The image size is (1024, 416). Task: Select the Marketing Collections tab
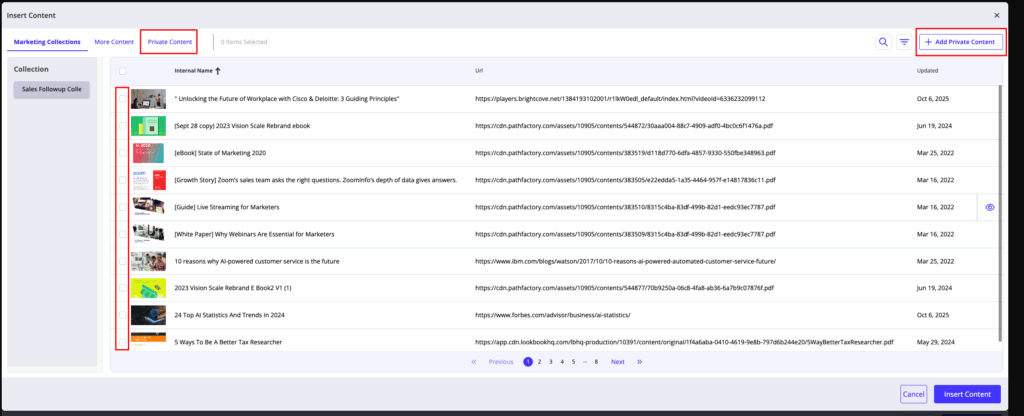click(x=47, y=42)
